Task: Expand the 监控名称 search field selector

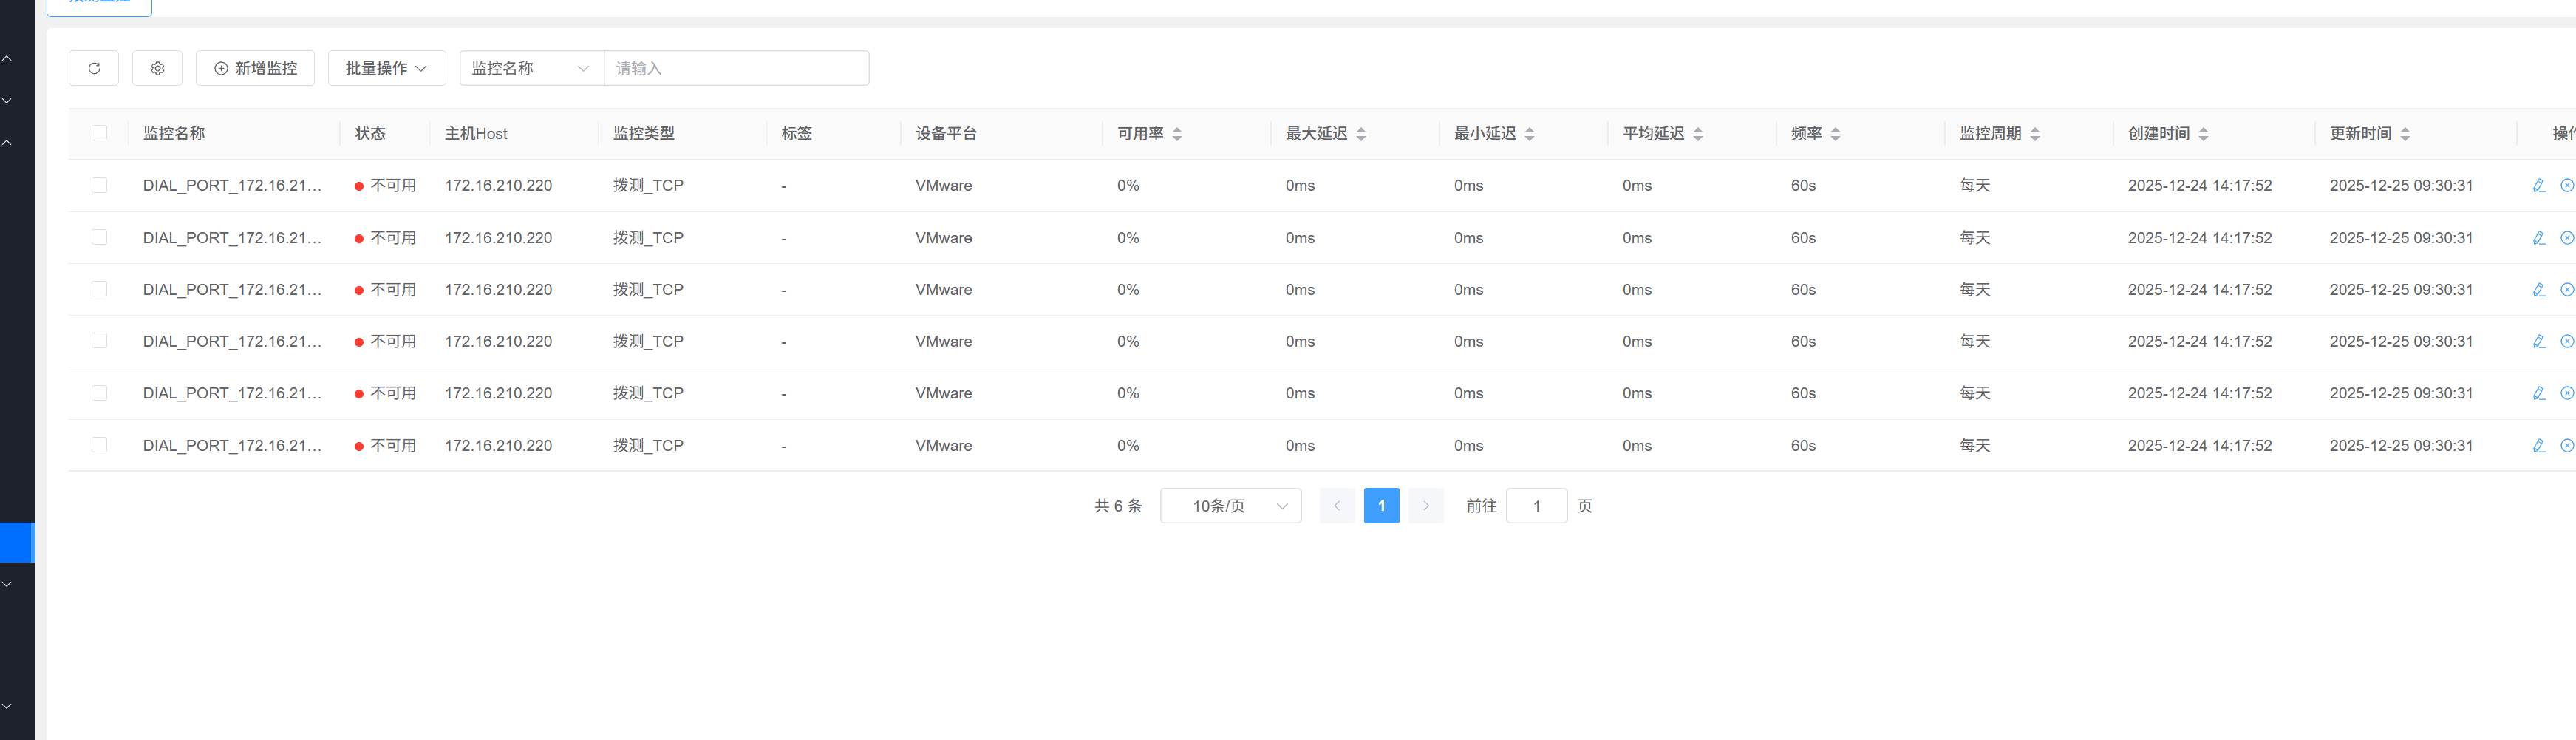Action: [x=531, y=68]
